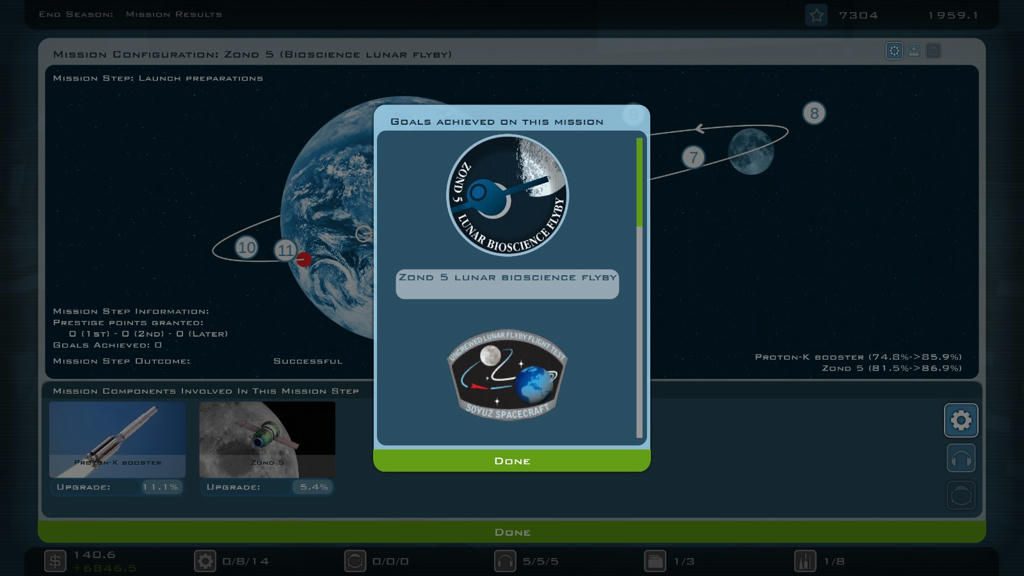Screen dimensions: 1024x576
Task: Open the Zond 5 Lunar Bioscience Flyby patch
Action: [x=507, y=195]
